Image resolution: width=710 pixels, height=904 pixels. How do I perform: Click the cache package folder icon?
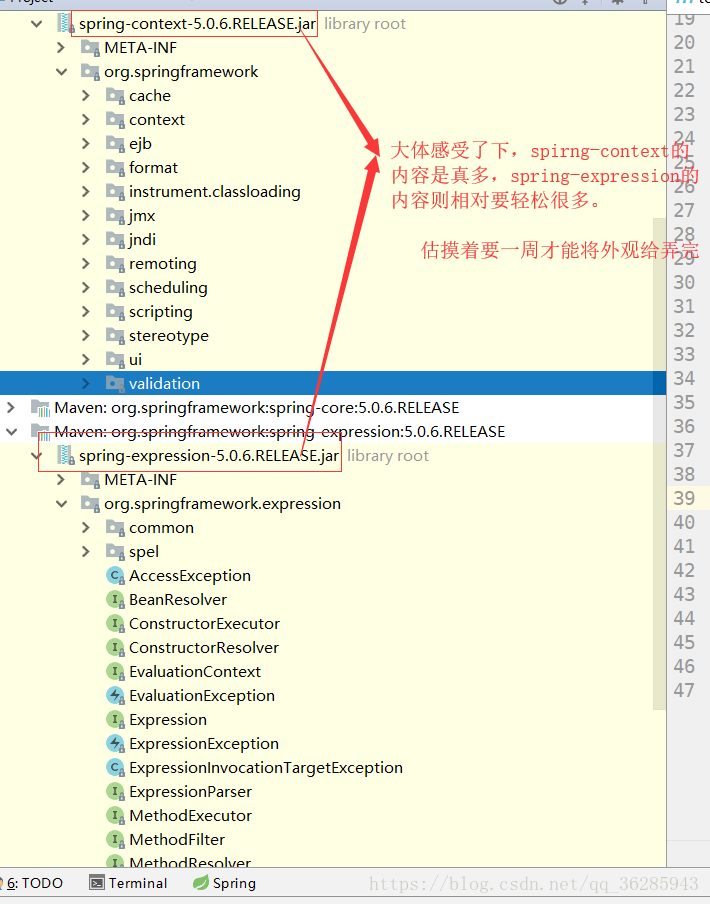[115, 96]
